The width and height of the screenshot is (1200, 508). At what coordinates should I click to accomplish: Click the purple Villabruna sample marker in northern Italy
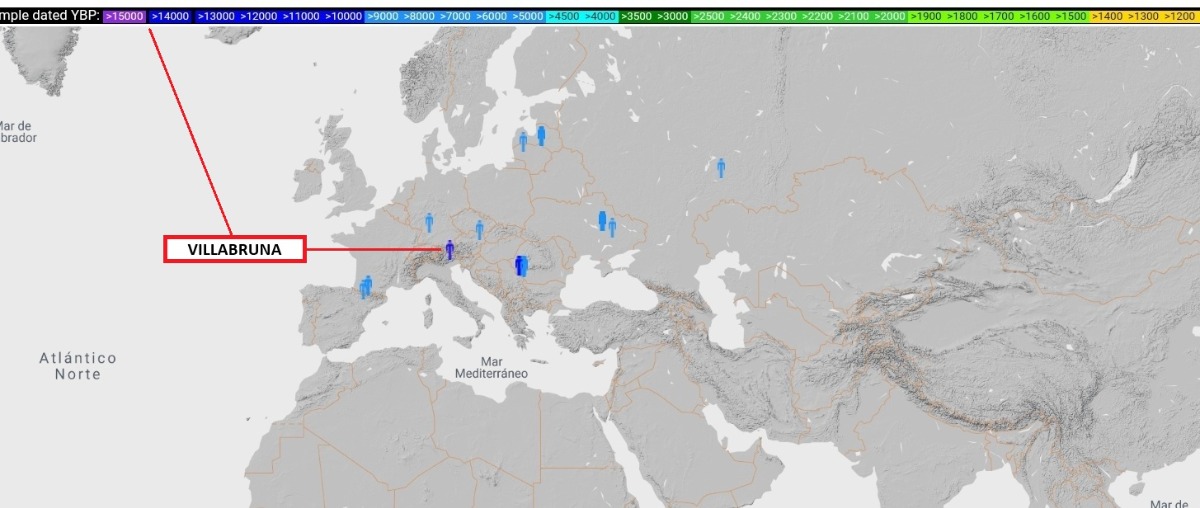click(450, 250)
